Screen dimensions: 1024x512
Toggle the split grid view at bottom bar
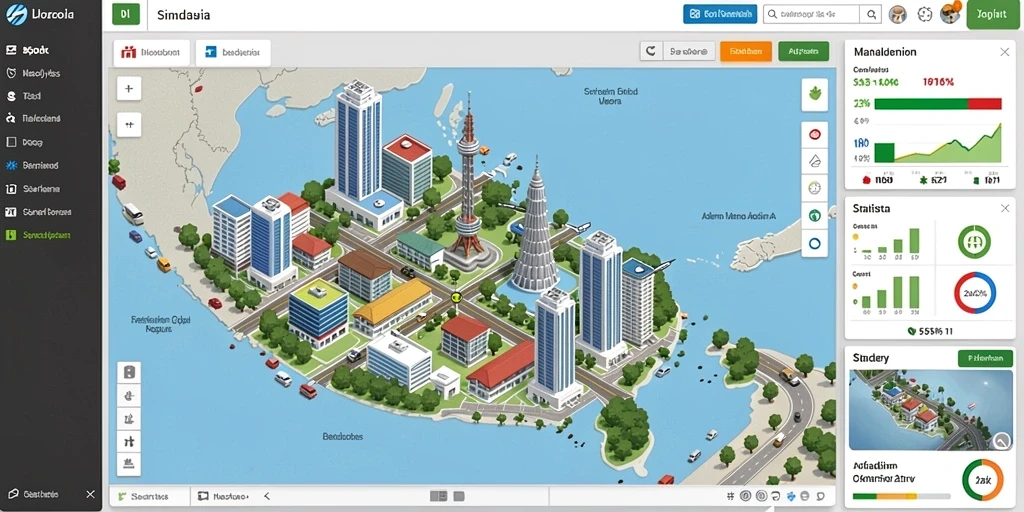(x=438, y=497)
